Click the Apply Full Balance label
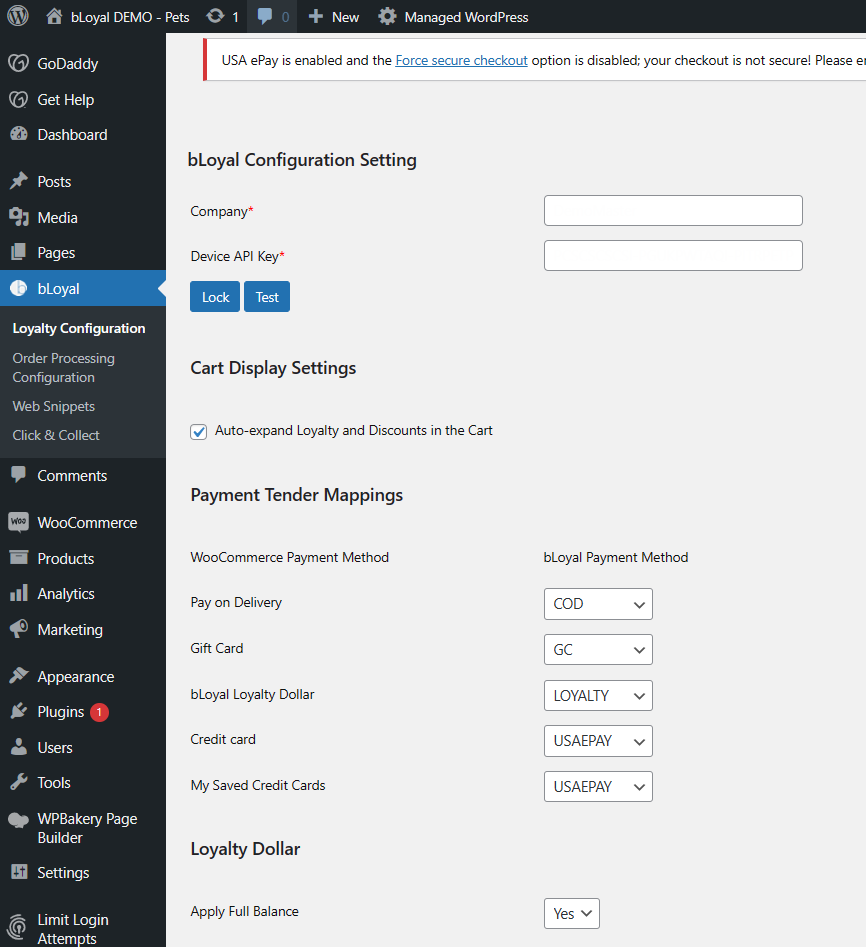This screenshot has width=866, height=947. [245, 911]
